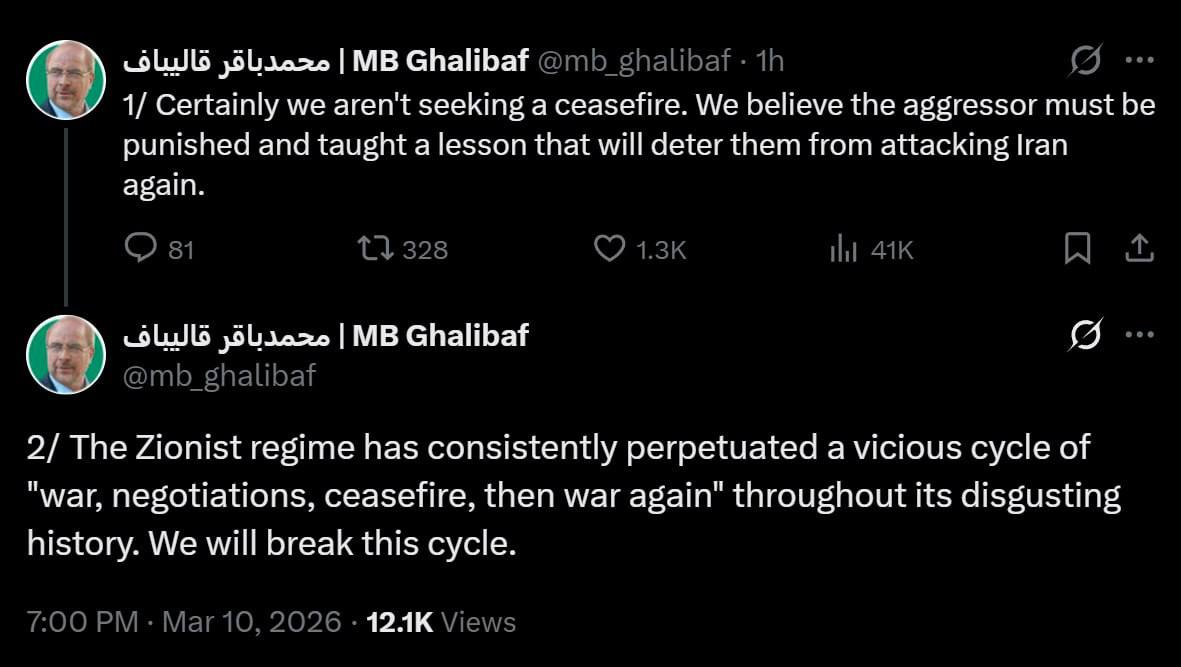This screenshot has width=1181, height=667.
Task: Click the reply icon on first tweet
Action: pyautogui.click(x=139, y=248)
